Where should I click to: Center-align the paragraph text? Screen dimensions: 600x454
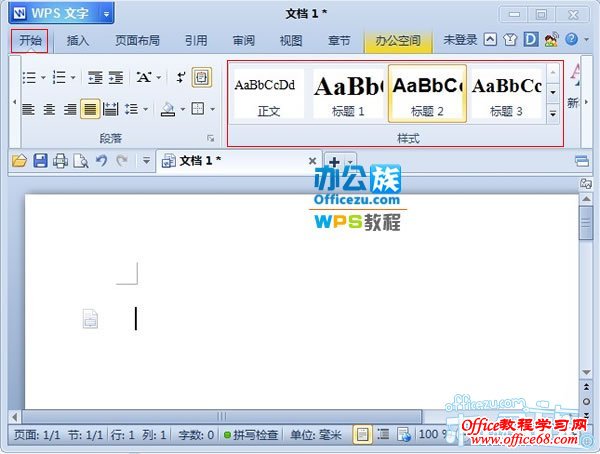click(x=49, y=109)
